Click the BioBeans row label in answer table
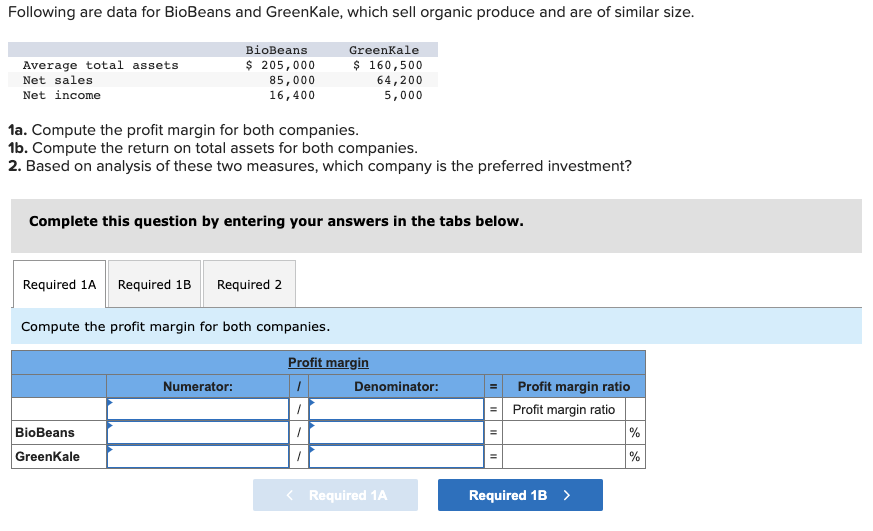 (x=45, y=432)
